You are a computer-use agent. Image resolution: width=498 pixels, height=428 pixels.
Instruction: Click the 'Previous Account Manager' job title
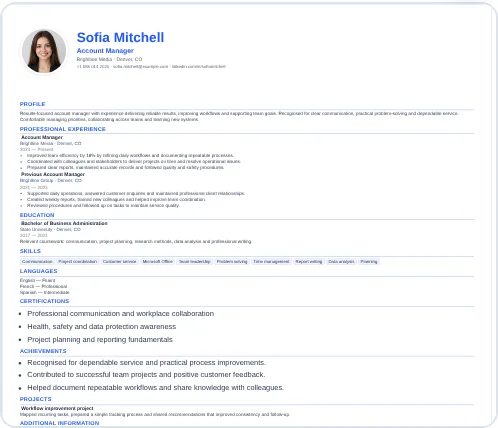pyautogui.click(x=53, y=174)
